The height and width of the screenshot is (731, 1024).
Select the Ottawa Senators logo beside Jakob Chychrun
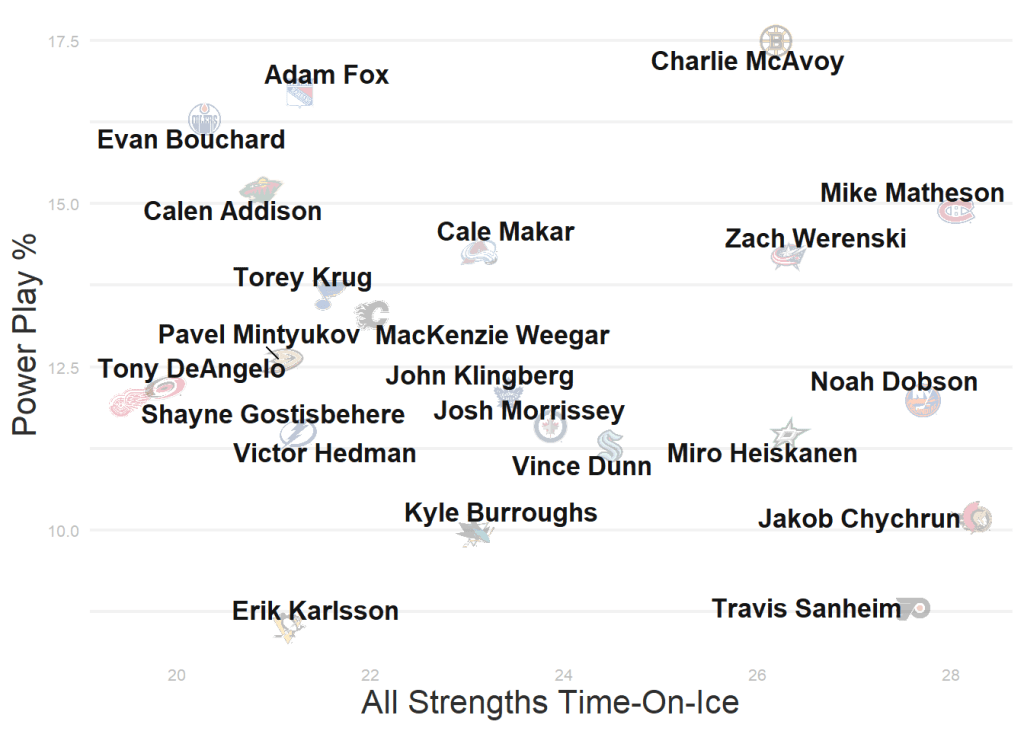[x=977, y=518]
